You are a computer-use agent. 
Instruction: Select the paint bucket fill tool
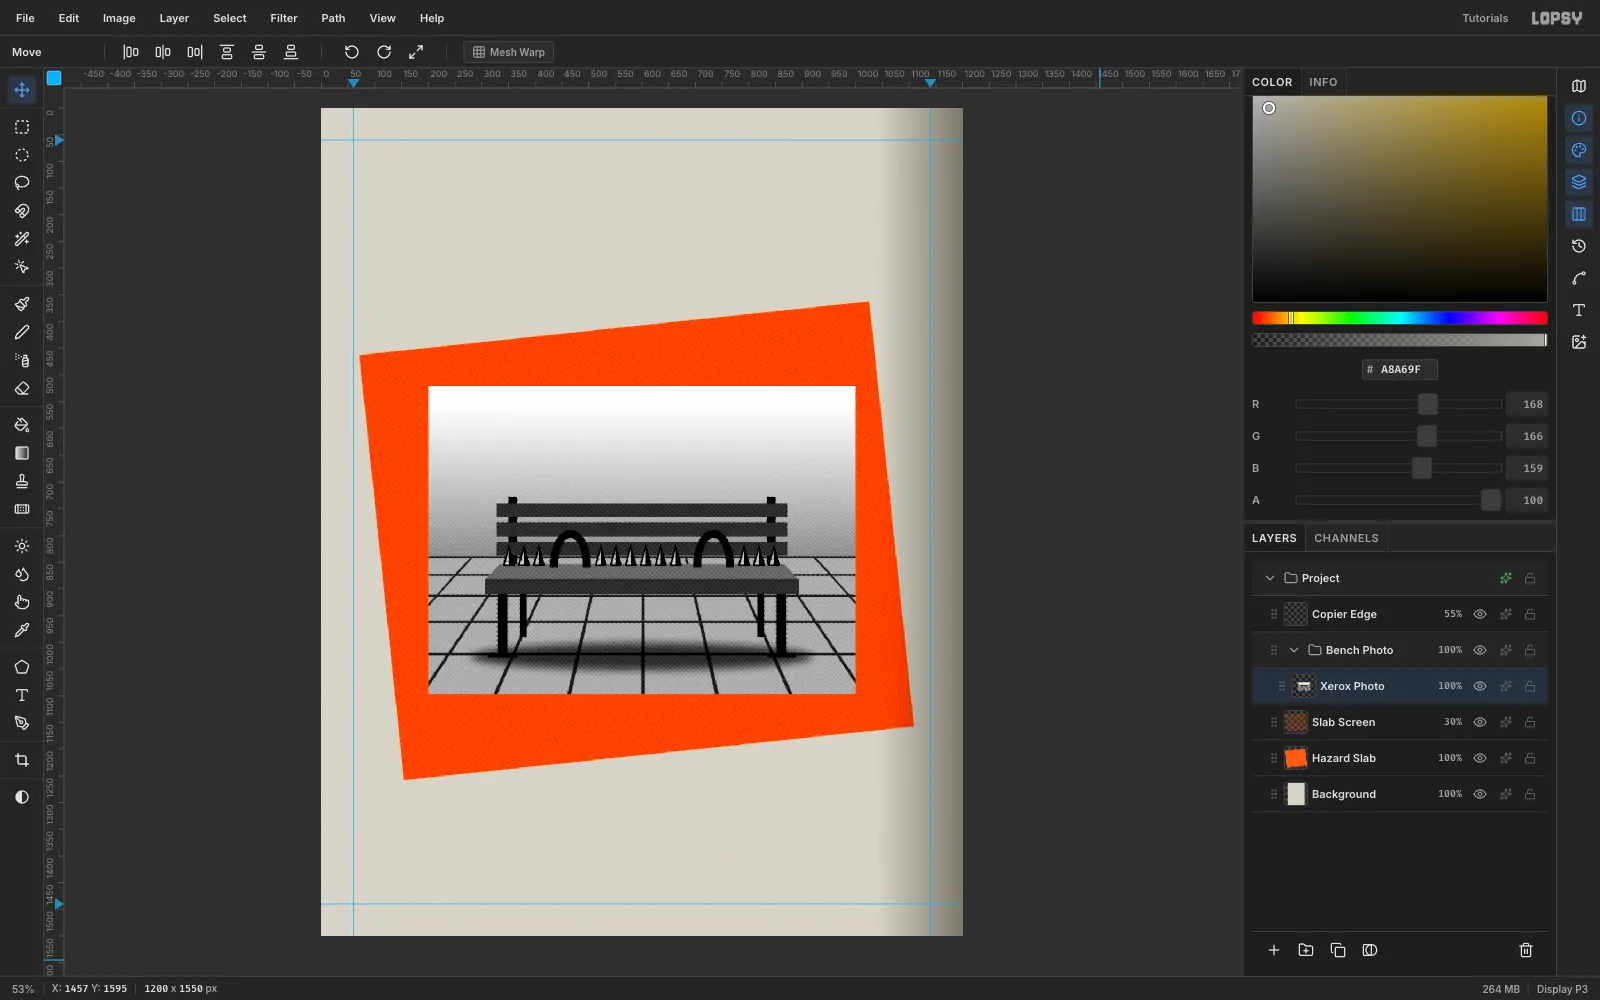pos(21,425)
